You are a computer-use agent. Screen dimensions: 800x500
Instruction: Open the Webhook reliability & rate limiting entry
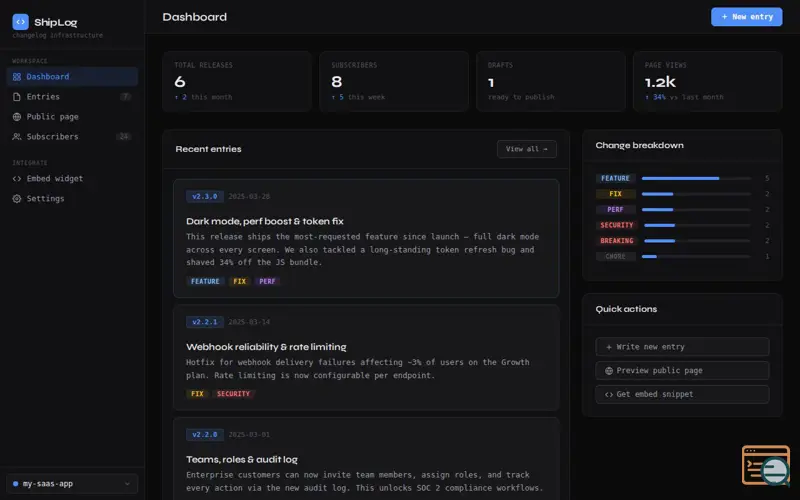[x=366, y=358]
